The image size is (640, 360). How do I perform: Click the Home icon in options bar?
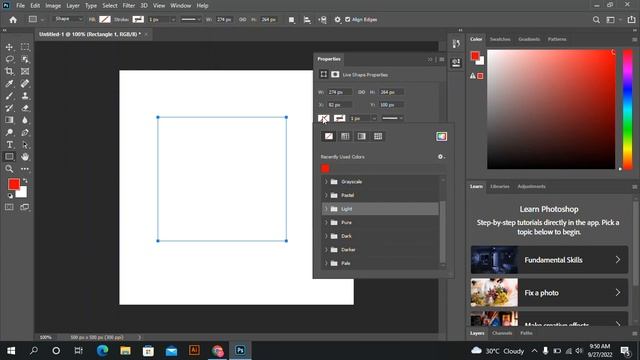pyautogui.click(x=13, y=20)
